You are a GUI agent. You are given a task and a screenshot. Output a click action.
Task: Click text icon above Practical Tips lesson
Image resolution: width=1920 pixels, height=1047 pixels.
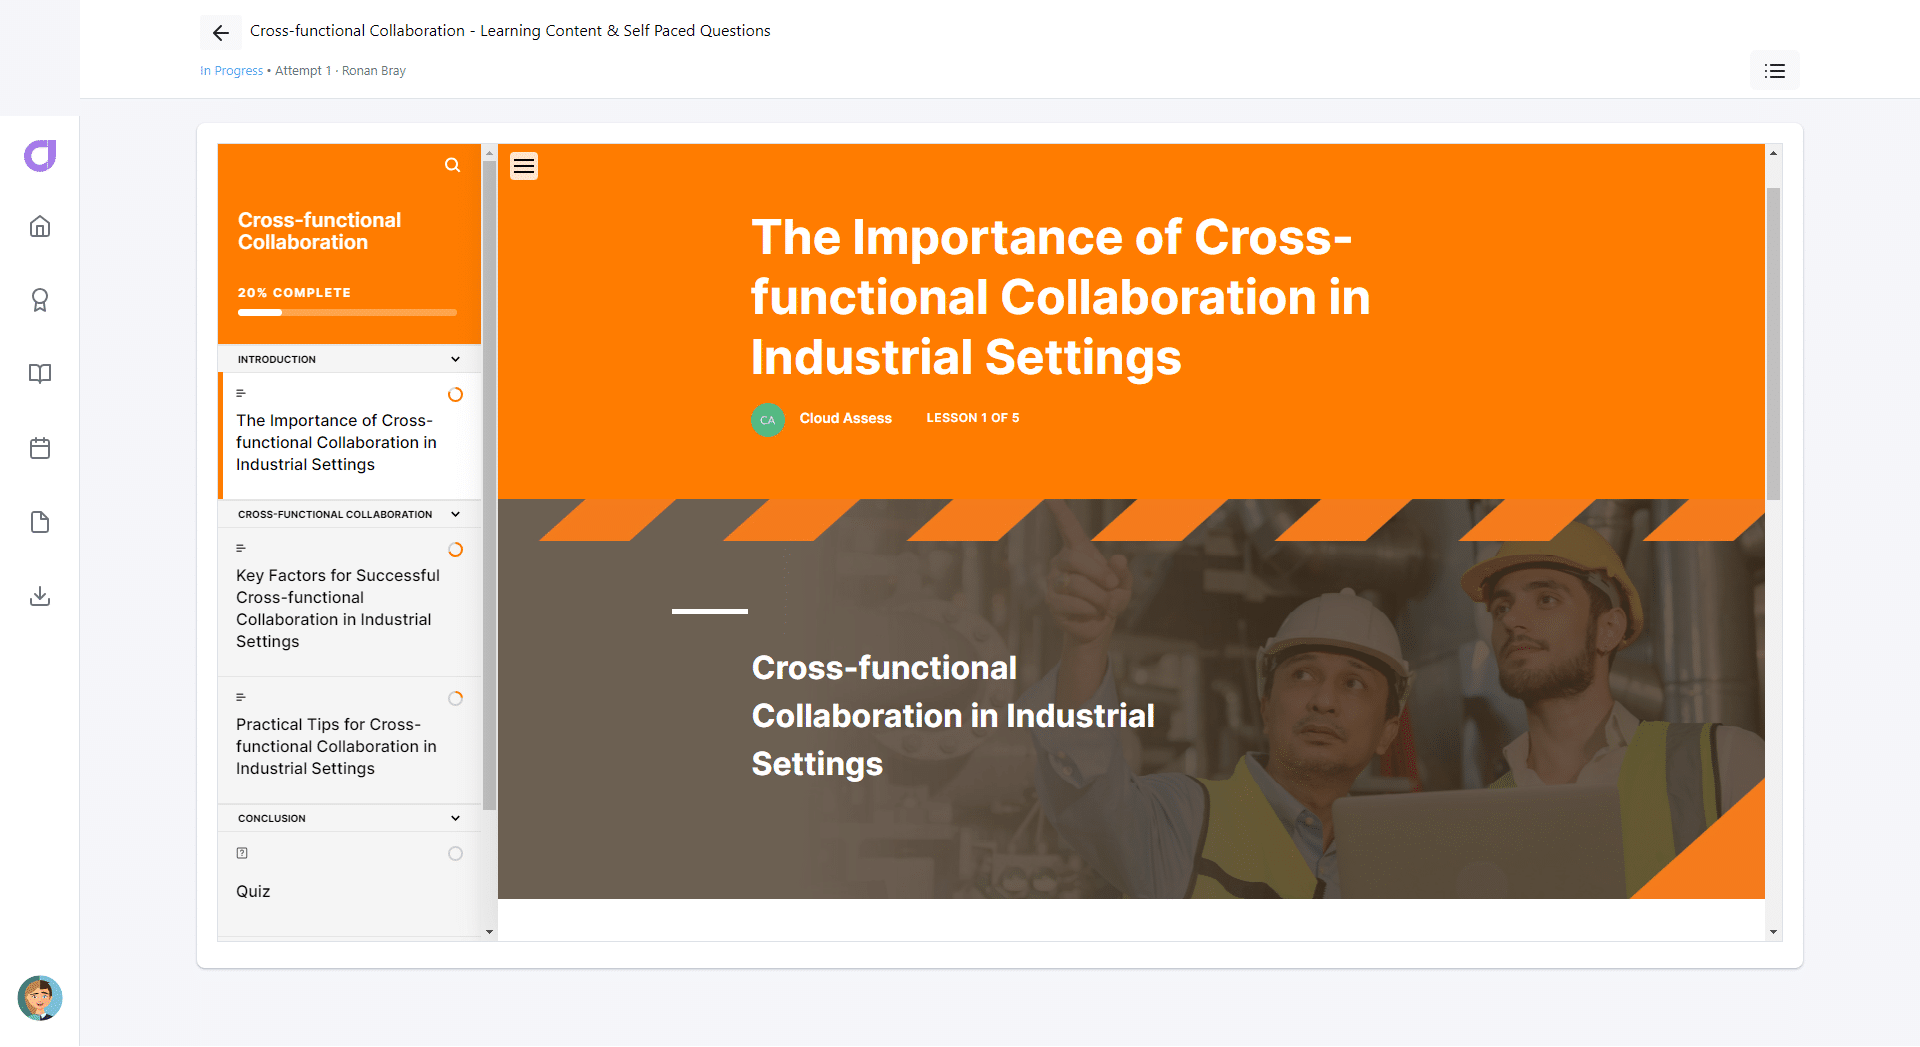tap(241, 697)
